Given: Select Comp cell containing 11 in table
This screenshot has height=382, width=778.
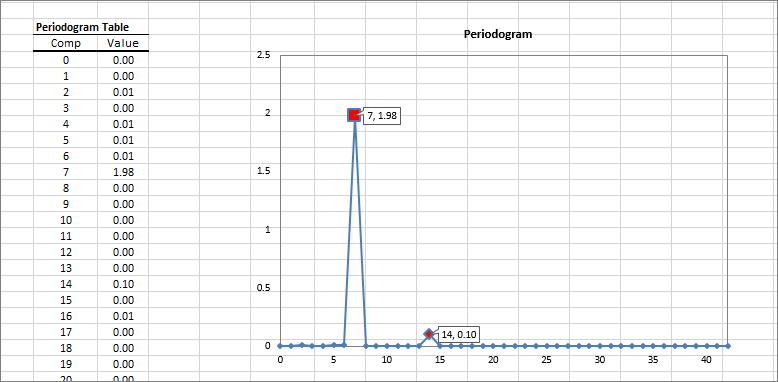Looking at the screenshot, I should pyautogui.click(x=66, y=236).
